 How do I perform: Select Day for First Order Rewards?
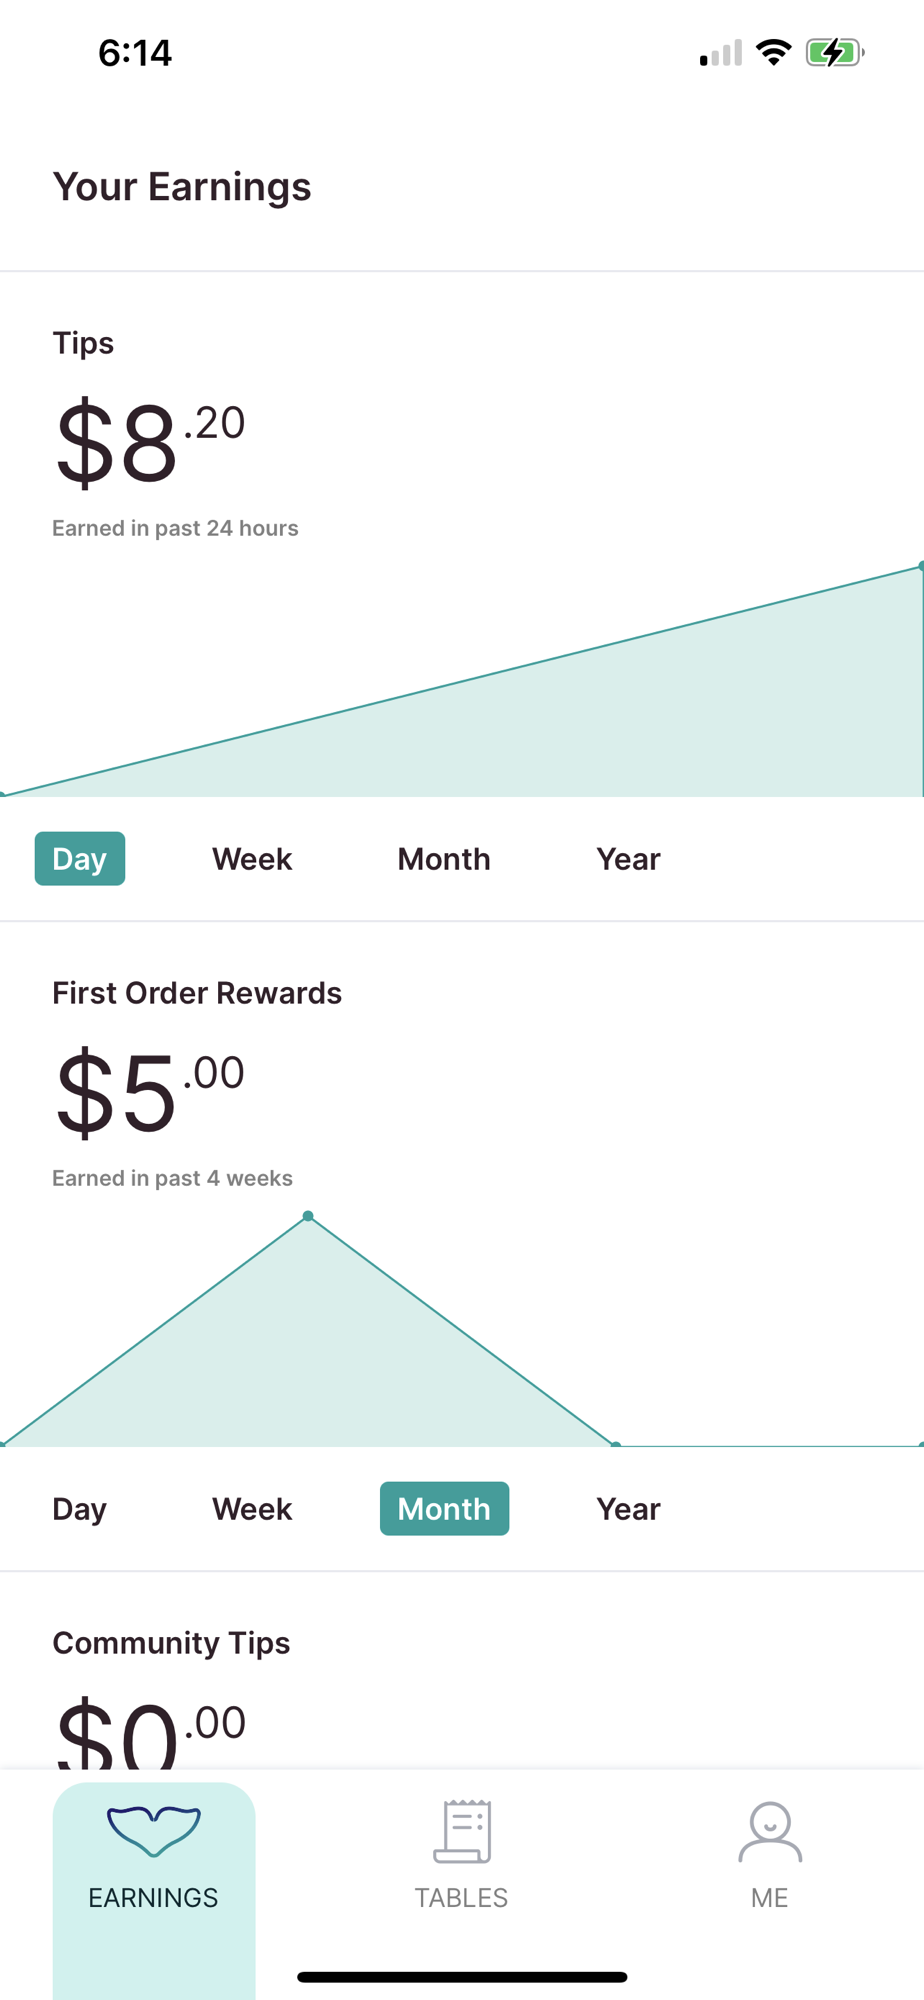80,1509
